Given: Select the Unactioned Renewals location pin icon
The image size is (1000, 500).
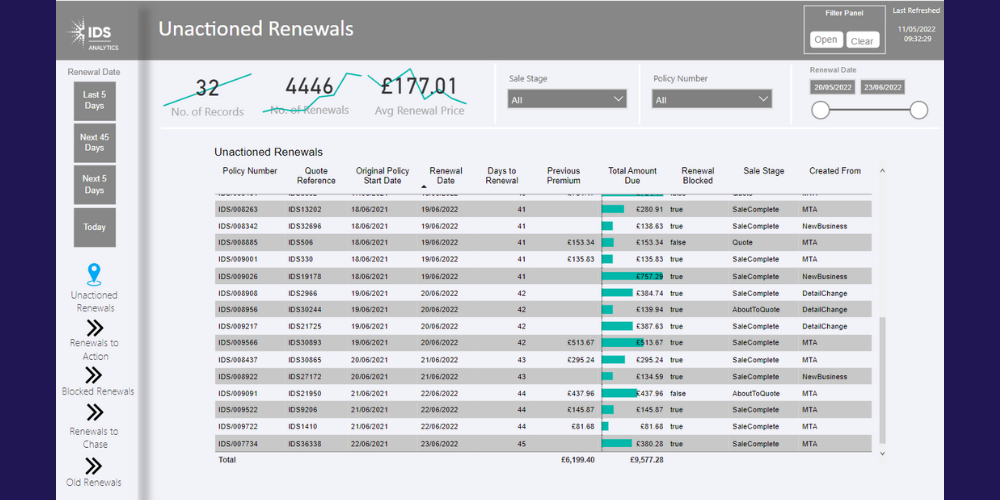Looking at the screenshot, I should [94, 275].
